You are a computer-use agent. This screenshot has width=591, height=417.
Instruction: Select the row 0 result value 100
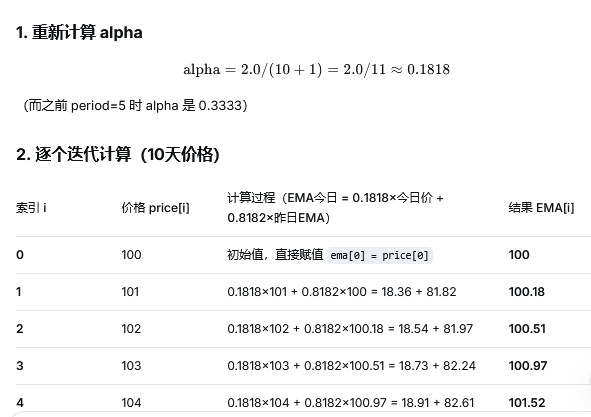(x=519, y=255)
